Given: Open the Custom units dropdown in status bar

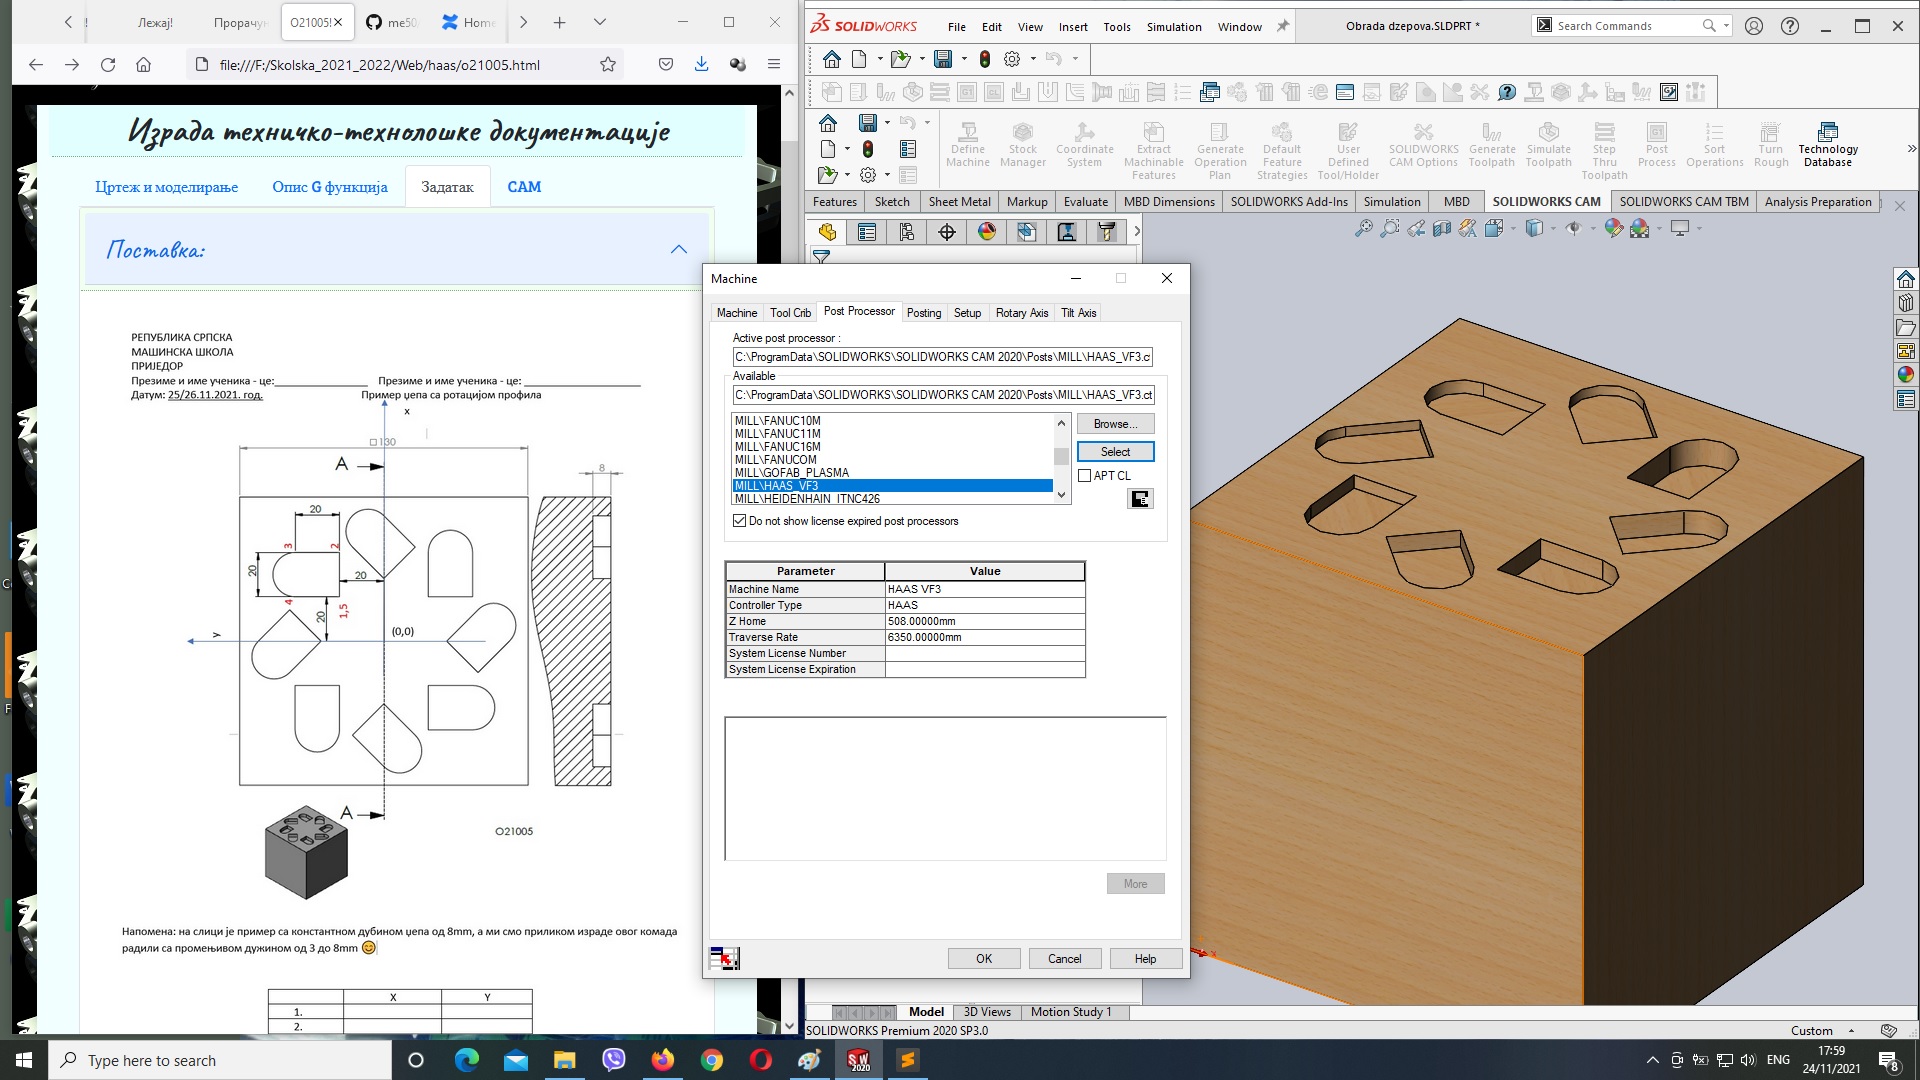Looking at the screenshot, I should (x=1851, y=1031).
